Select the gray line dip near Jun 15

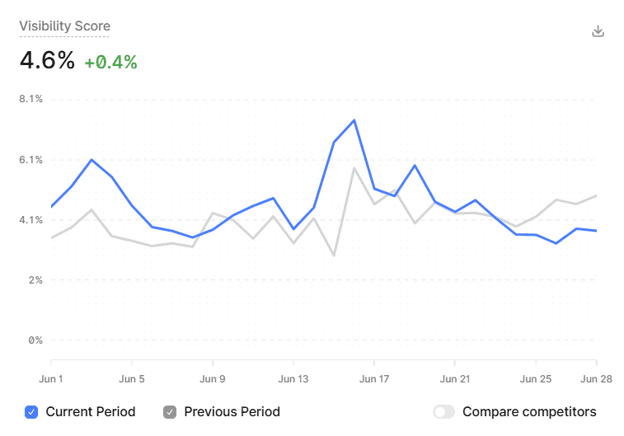pos(334,255)
